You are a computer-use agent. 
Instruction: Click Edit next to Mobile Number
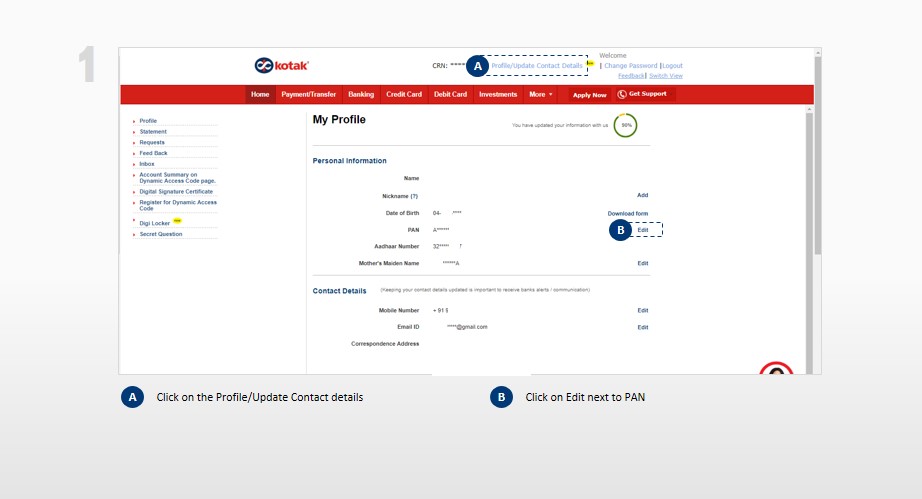[x=643, y=310]
